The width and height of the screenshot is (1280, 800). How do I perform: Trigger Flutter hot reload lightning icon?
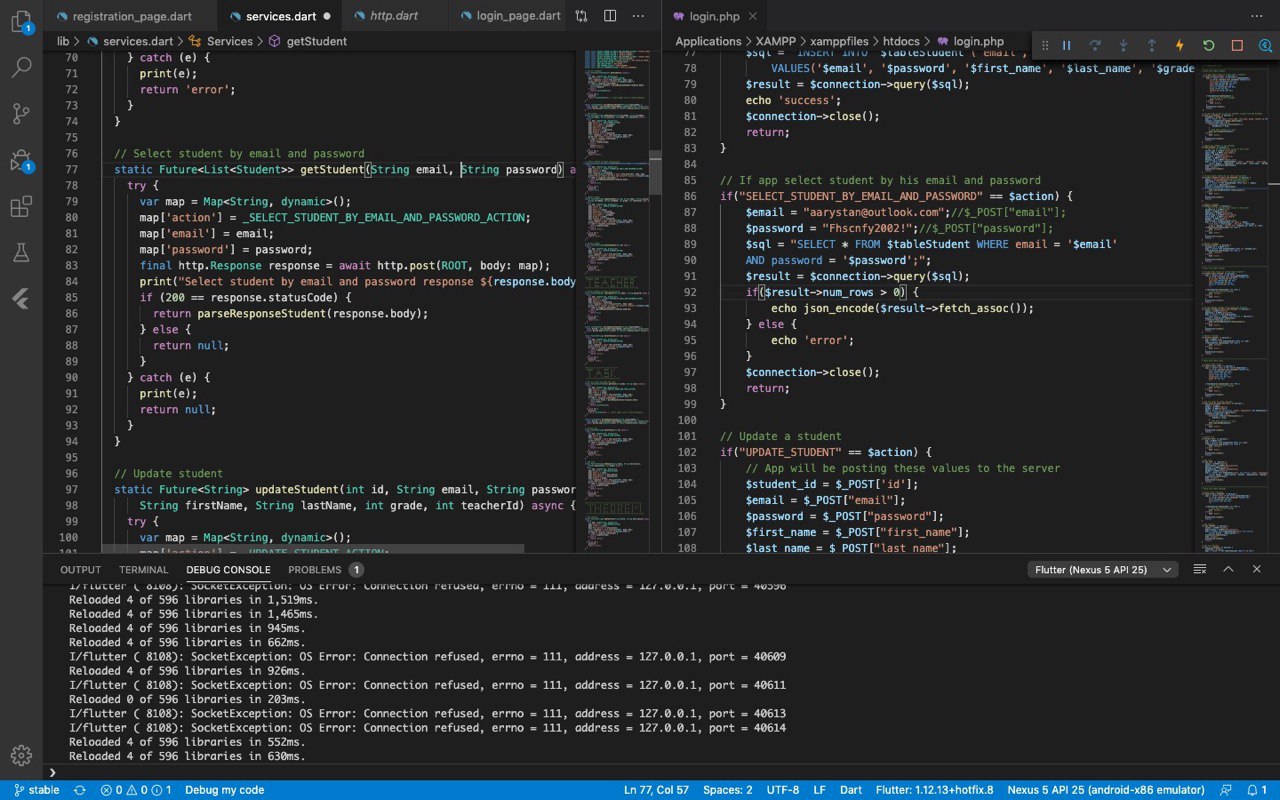pyautogui.click(x=1179, y=45)
